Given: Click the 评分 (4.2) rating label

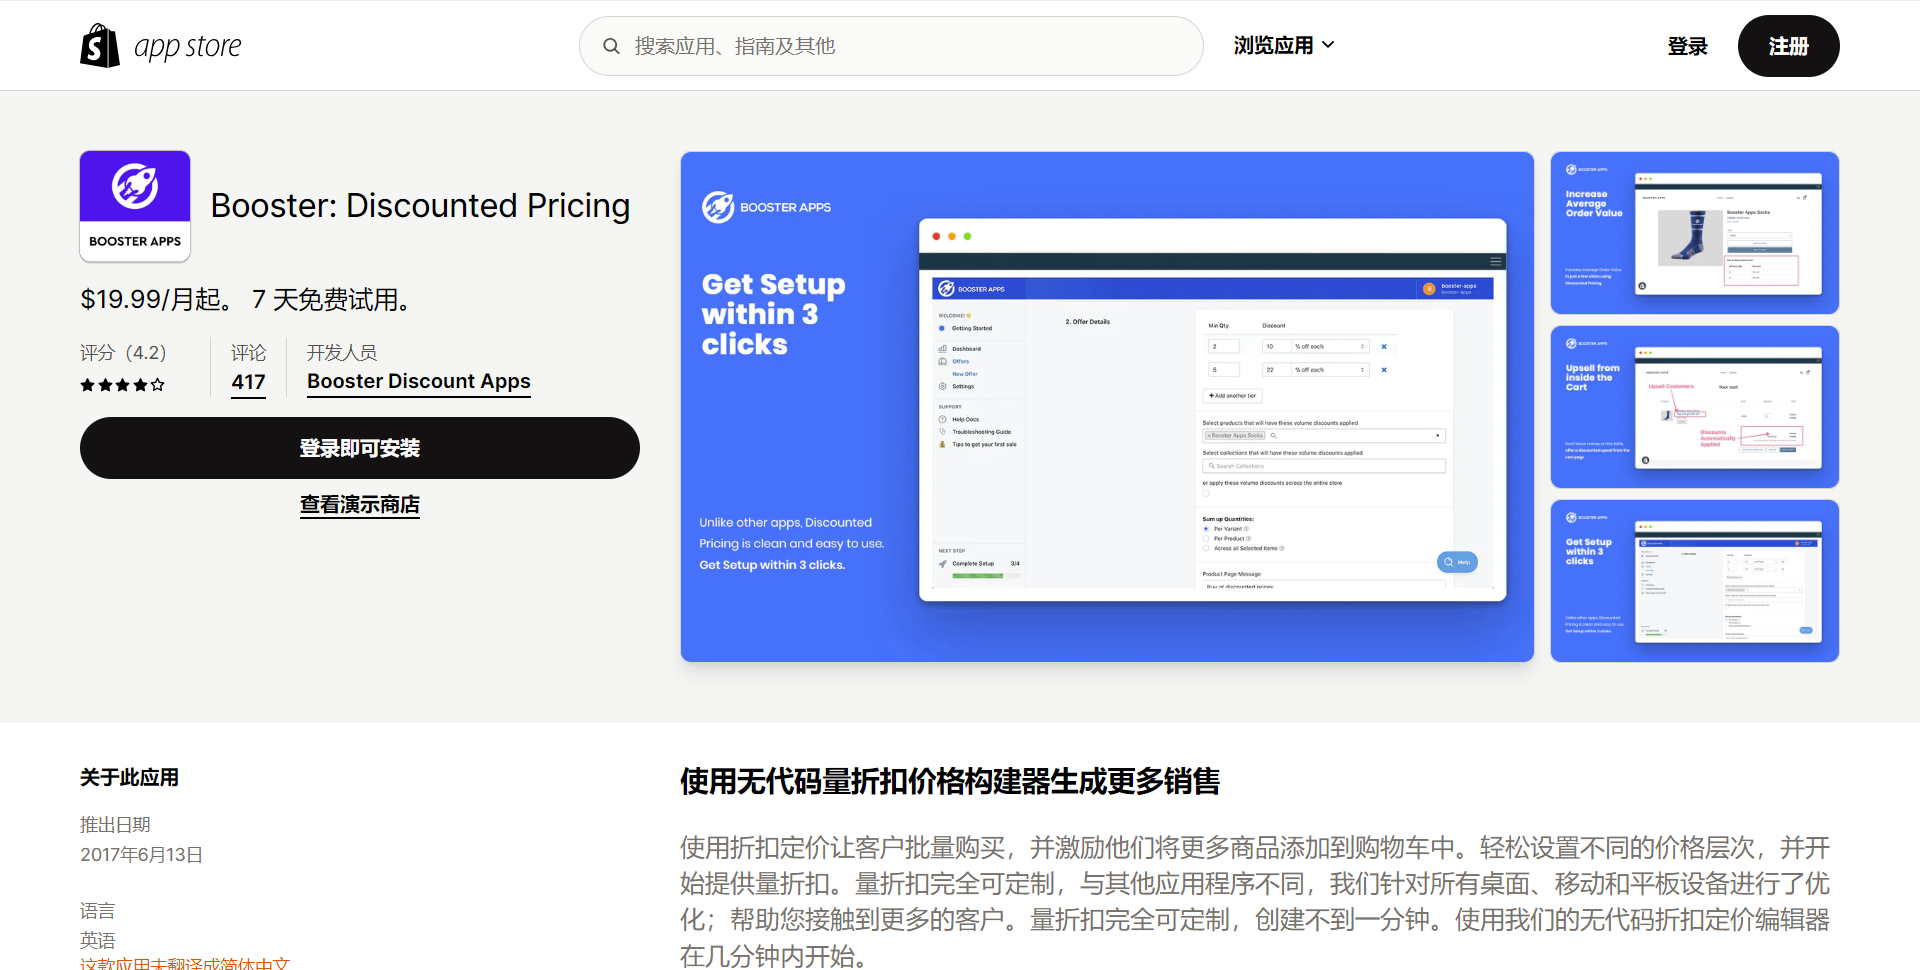Looking at the screenshot, I should (x=123, y=353).
